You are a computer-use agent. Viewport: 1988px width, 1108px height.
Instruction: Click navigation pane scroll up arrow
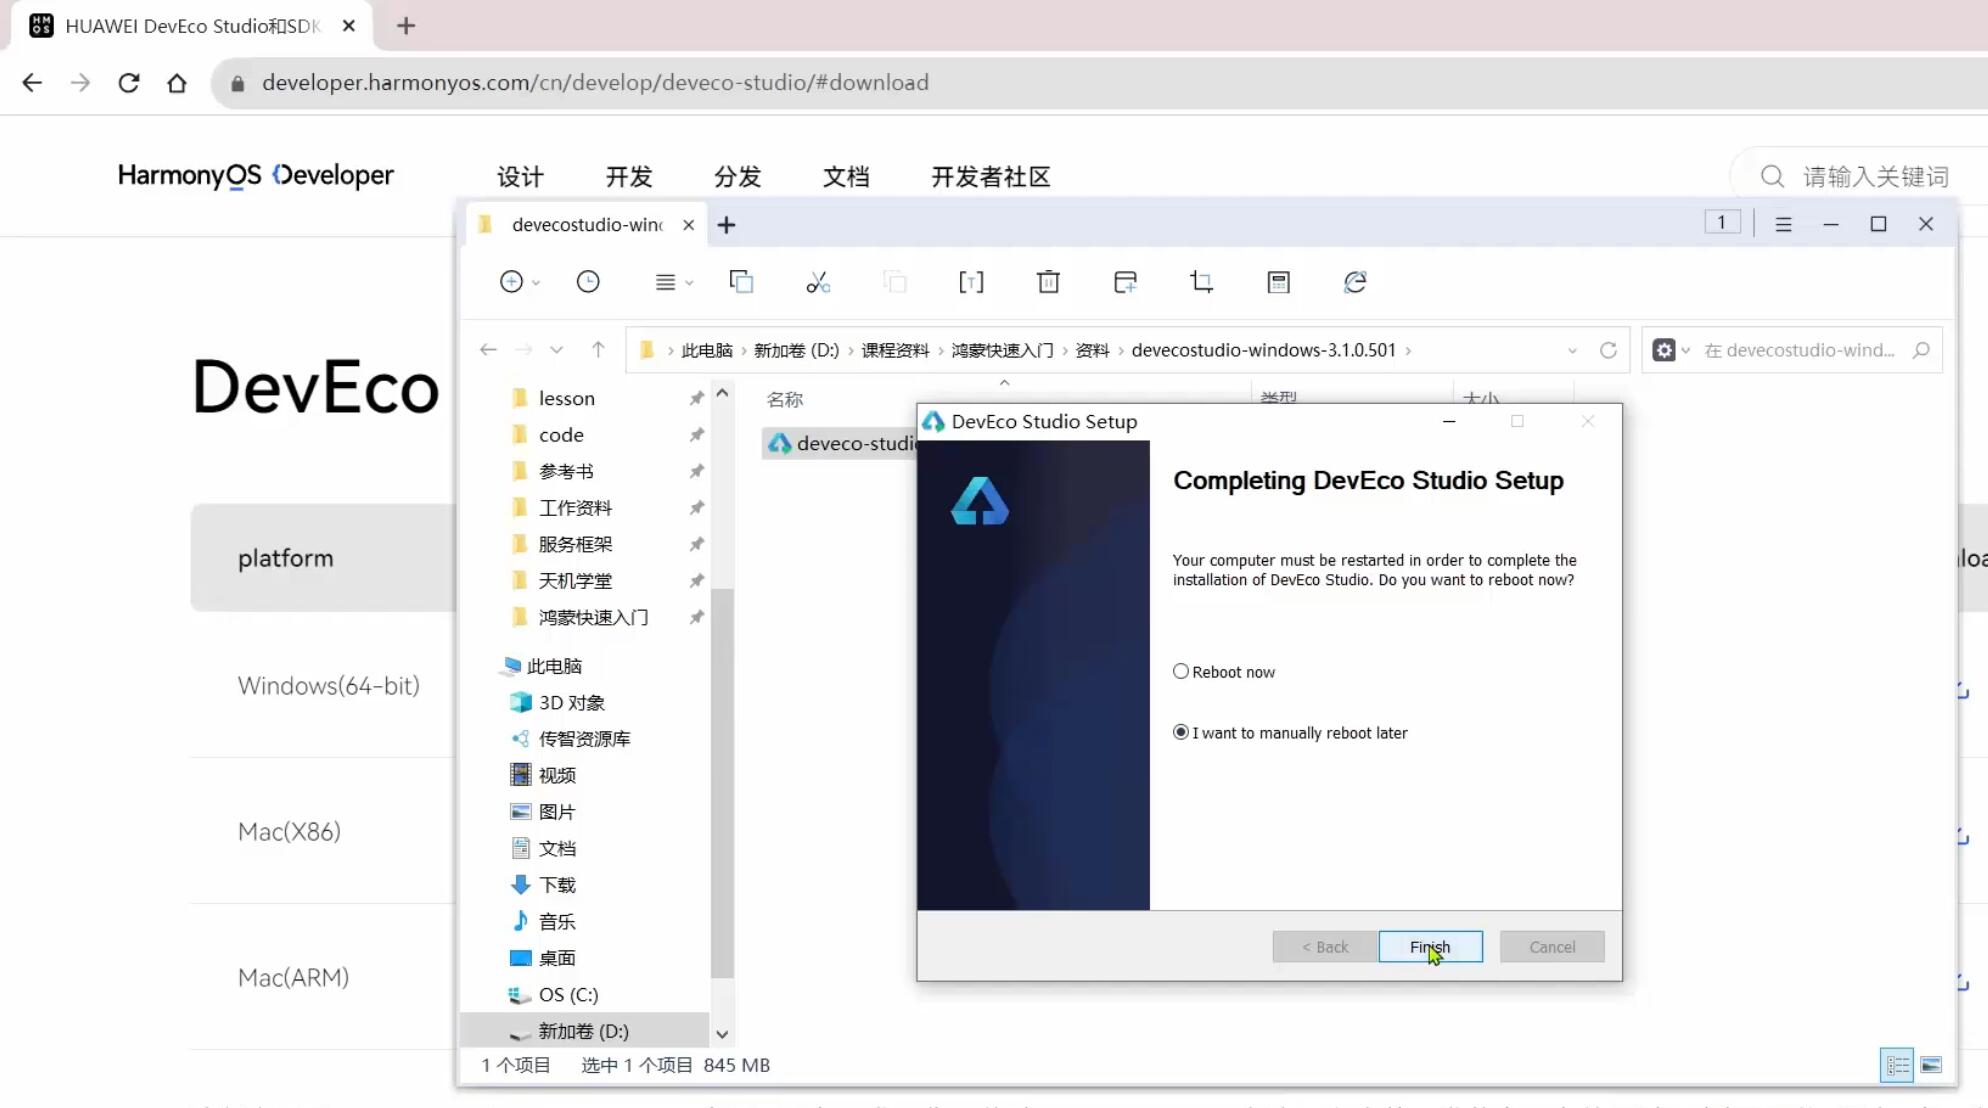pos(722,394)
